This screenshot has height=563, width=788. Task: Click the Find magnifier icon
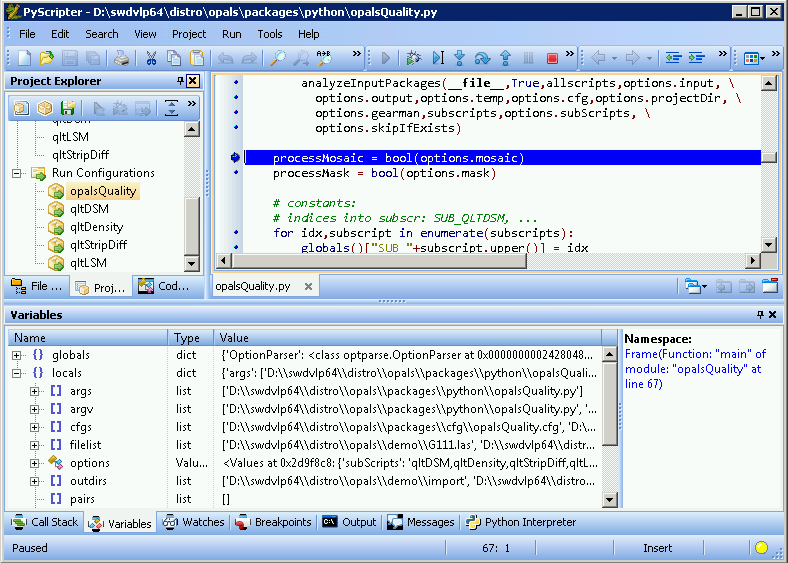pyautogui.click(x=277, y=58)
